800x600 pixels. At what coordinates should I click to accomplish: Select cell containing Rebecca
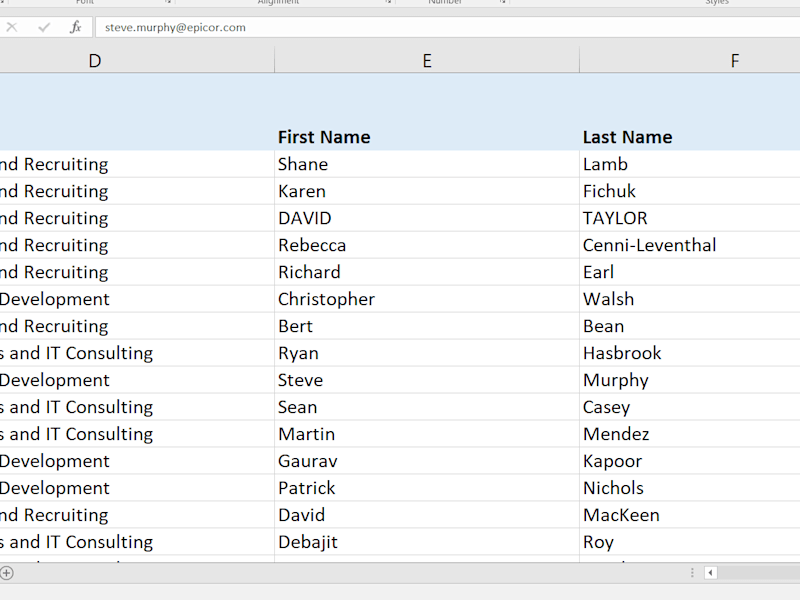pyautogui.click(x=427, y=245)
